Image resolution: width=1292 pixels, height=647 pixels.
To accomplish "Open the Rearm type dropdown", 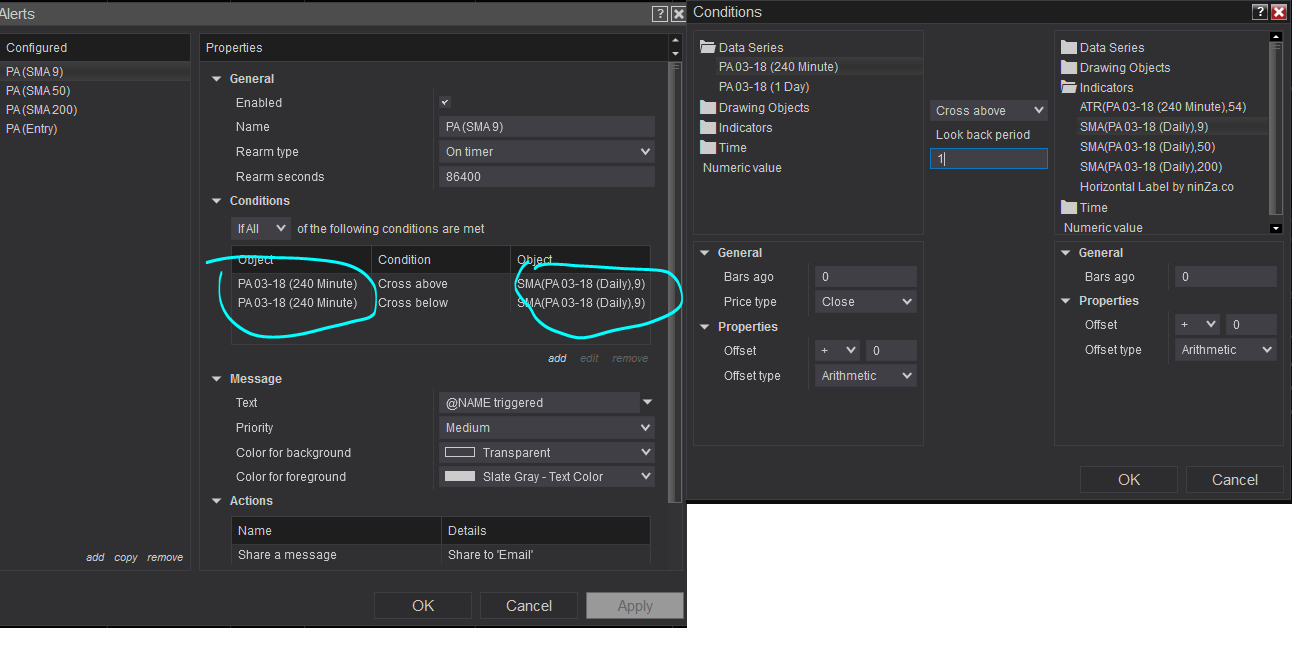I will click(547, 152).
